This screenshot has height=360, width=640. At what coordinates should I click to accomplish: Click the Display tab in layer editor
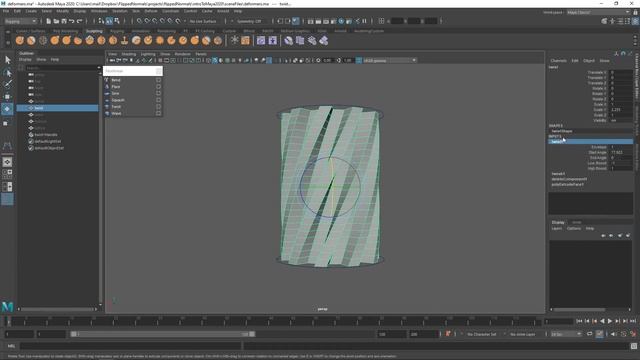[558, 222]
